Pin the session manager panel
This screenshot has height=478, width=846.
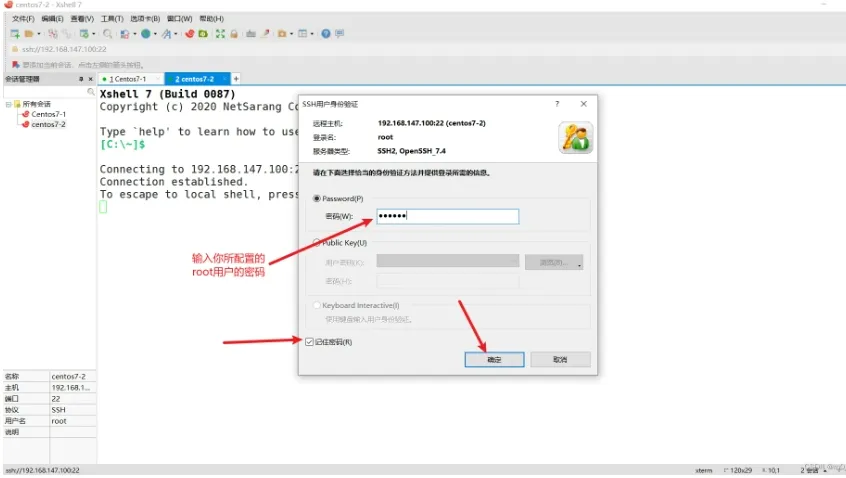[81, 79]
